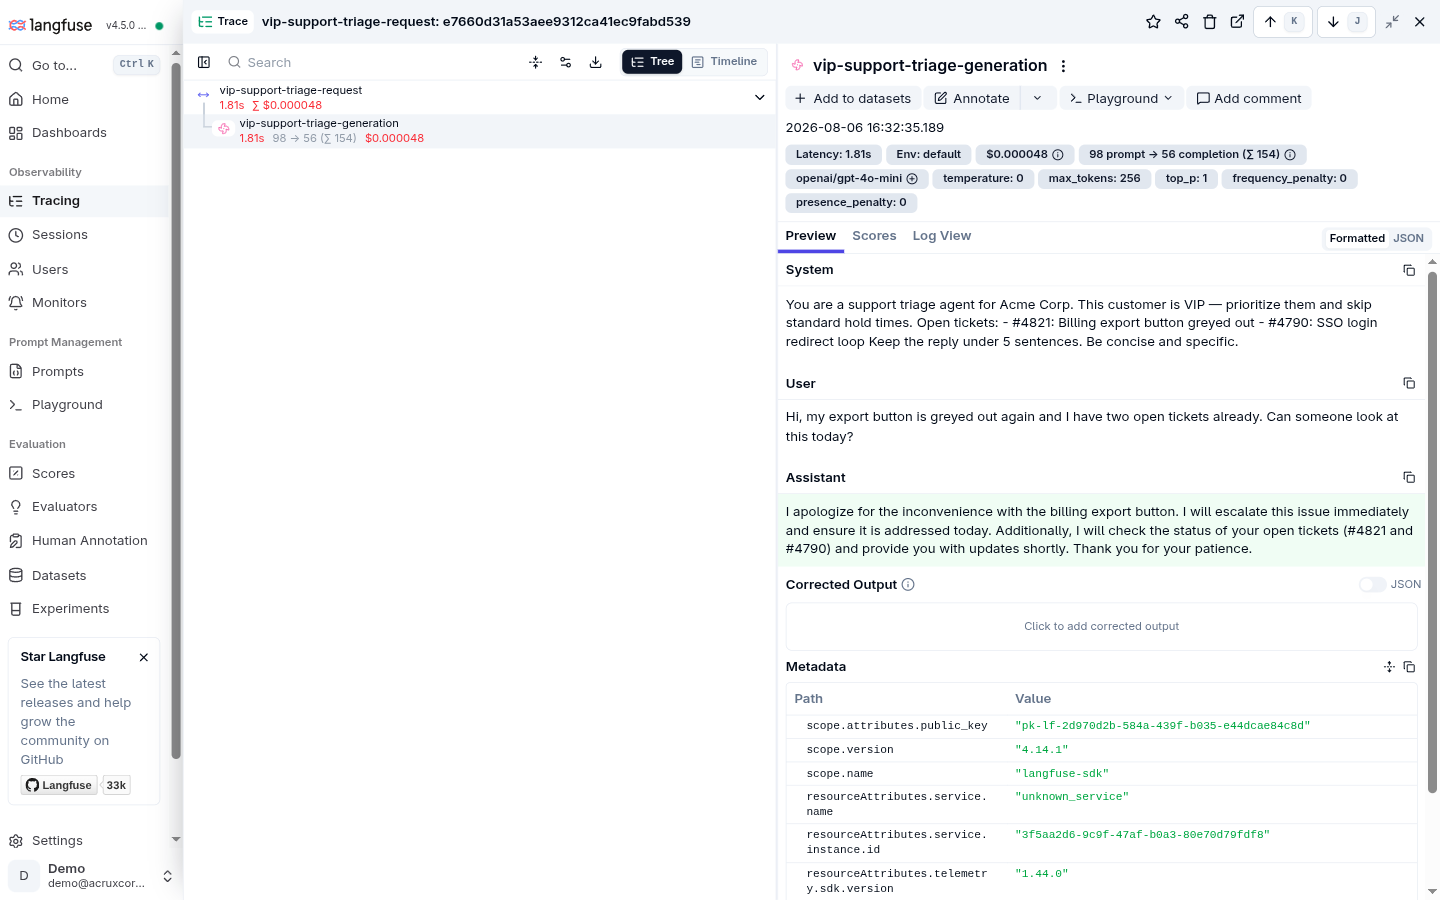1440x900 pixels.
Task: Select the Timeline view mode
Action: 724,62
